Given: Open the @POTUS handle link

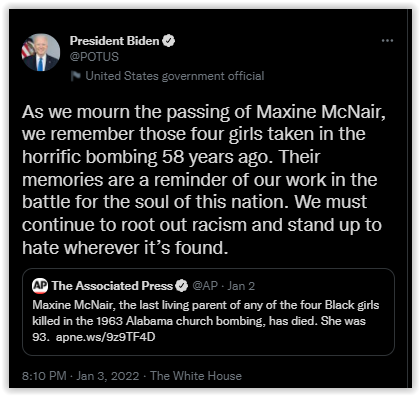Looking at the screenshot, I should pyautogui.click(x=94, y=57).
